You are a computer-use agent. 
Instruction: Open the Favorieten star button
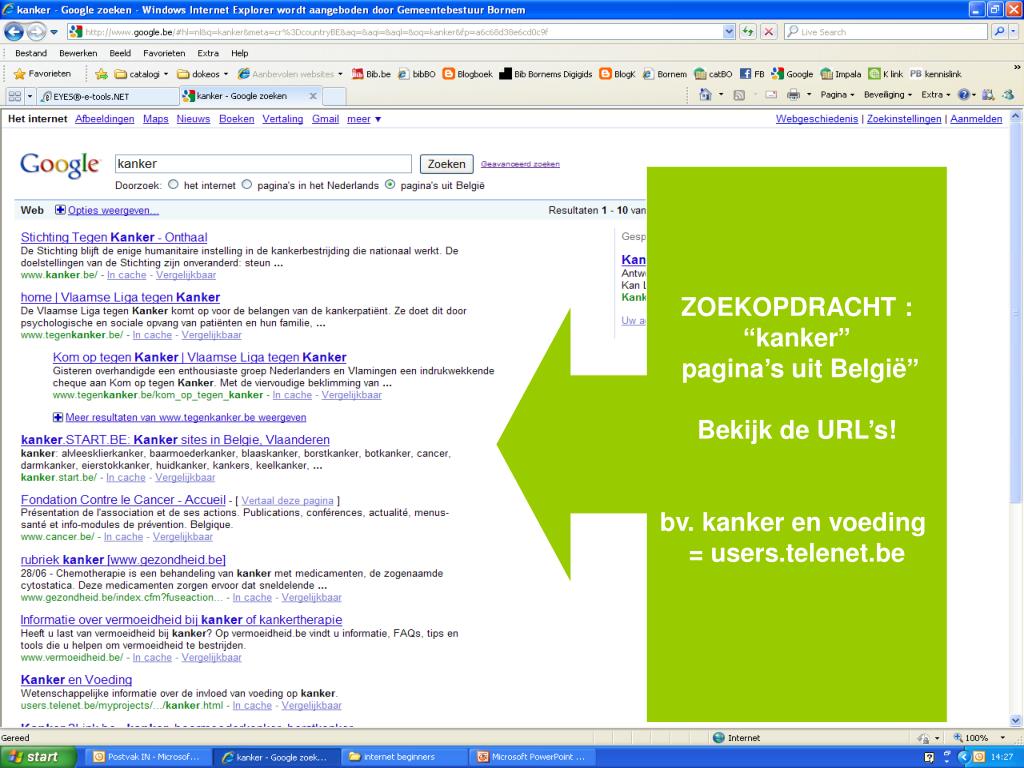point(42,74)
